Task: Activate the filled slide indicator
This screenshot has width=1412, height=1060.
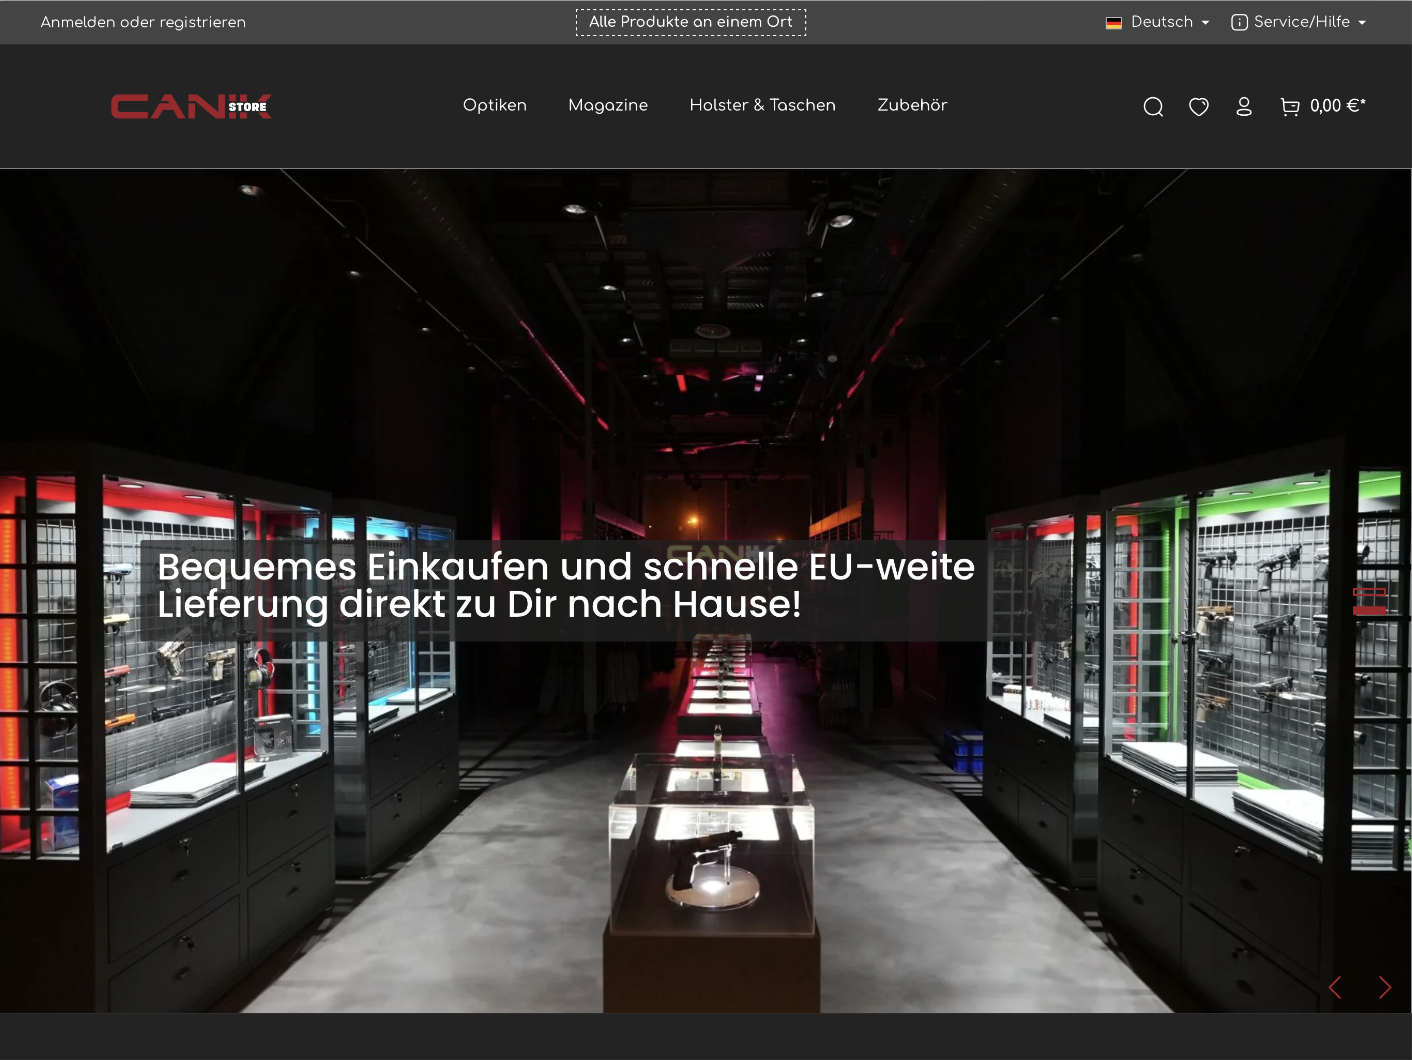Action: pyautogui.click(x=1369, y=610)
